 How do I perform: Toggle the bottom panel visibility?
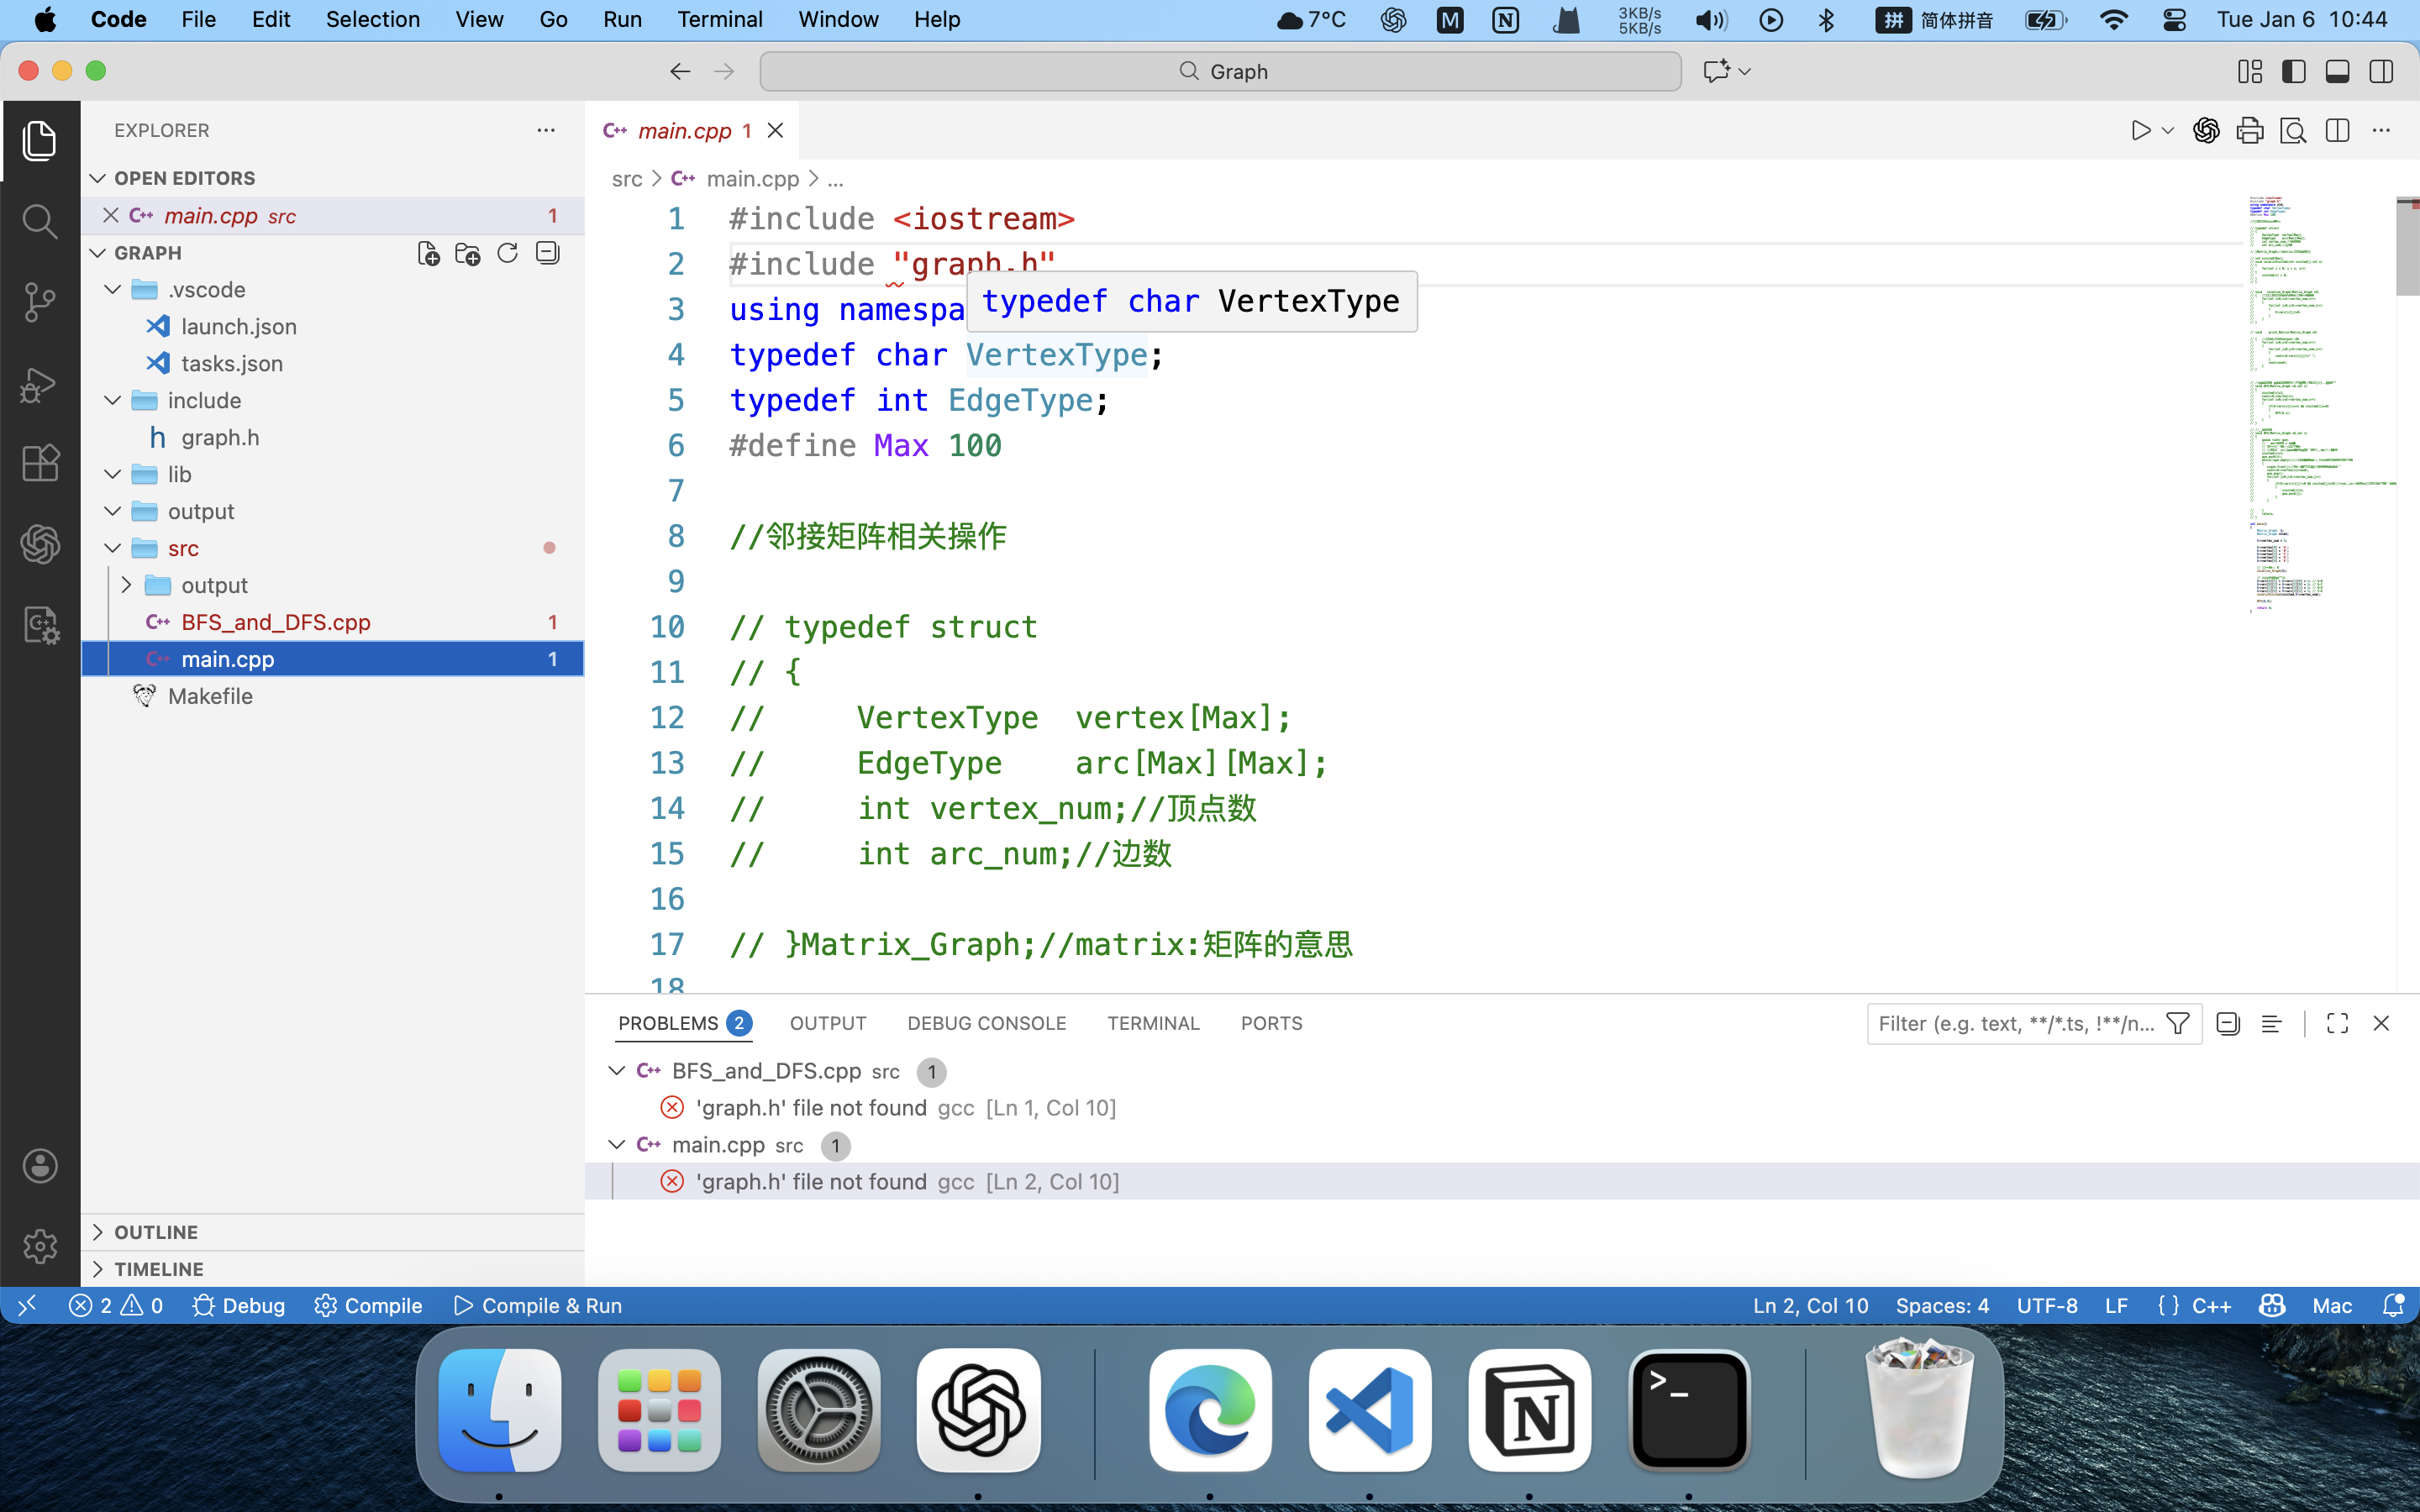point(2337,71)
